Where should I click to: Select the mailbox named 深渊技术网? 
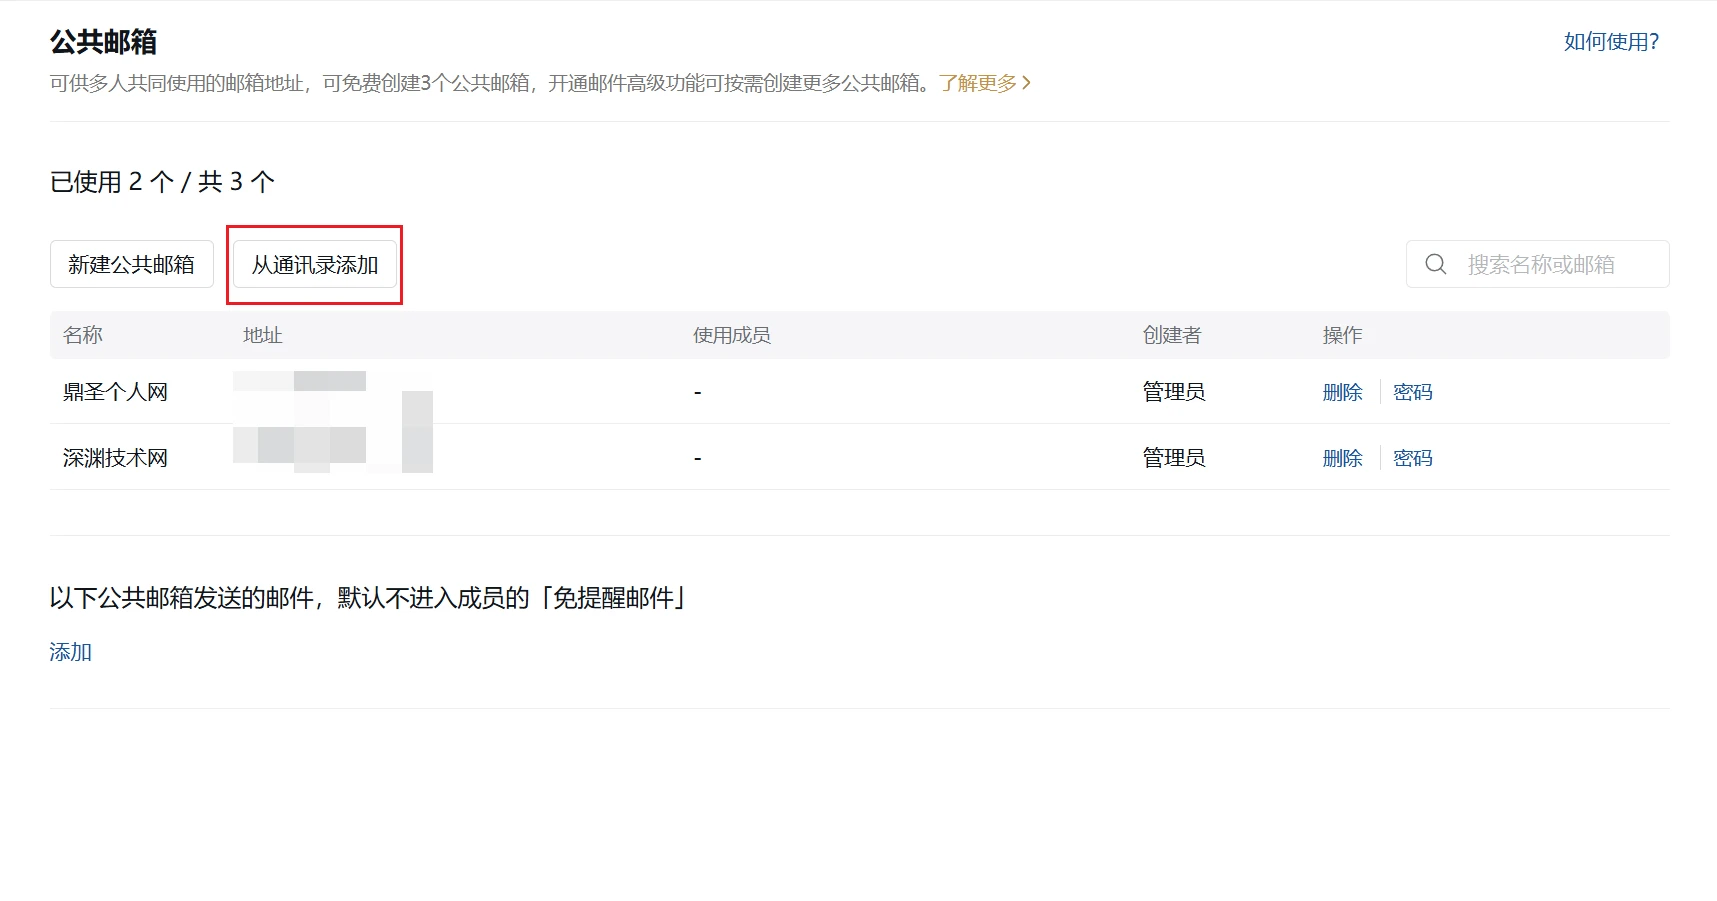[114, 457]
